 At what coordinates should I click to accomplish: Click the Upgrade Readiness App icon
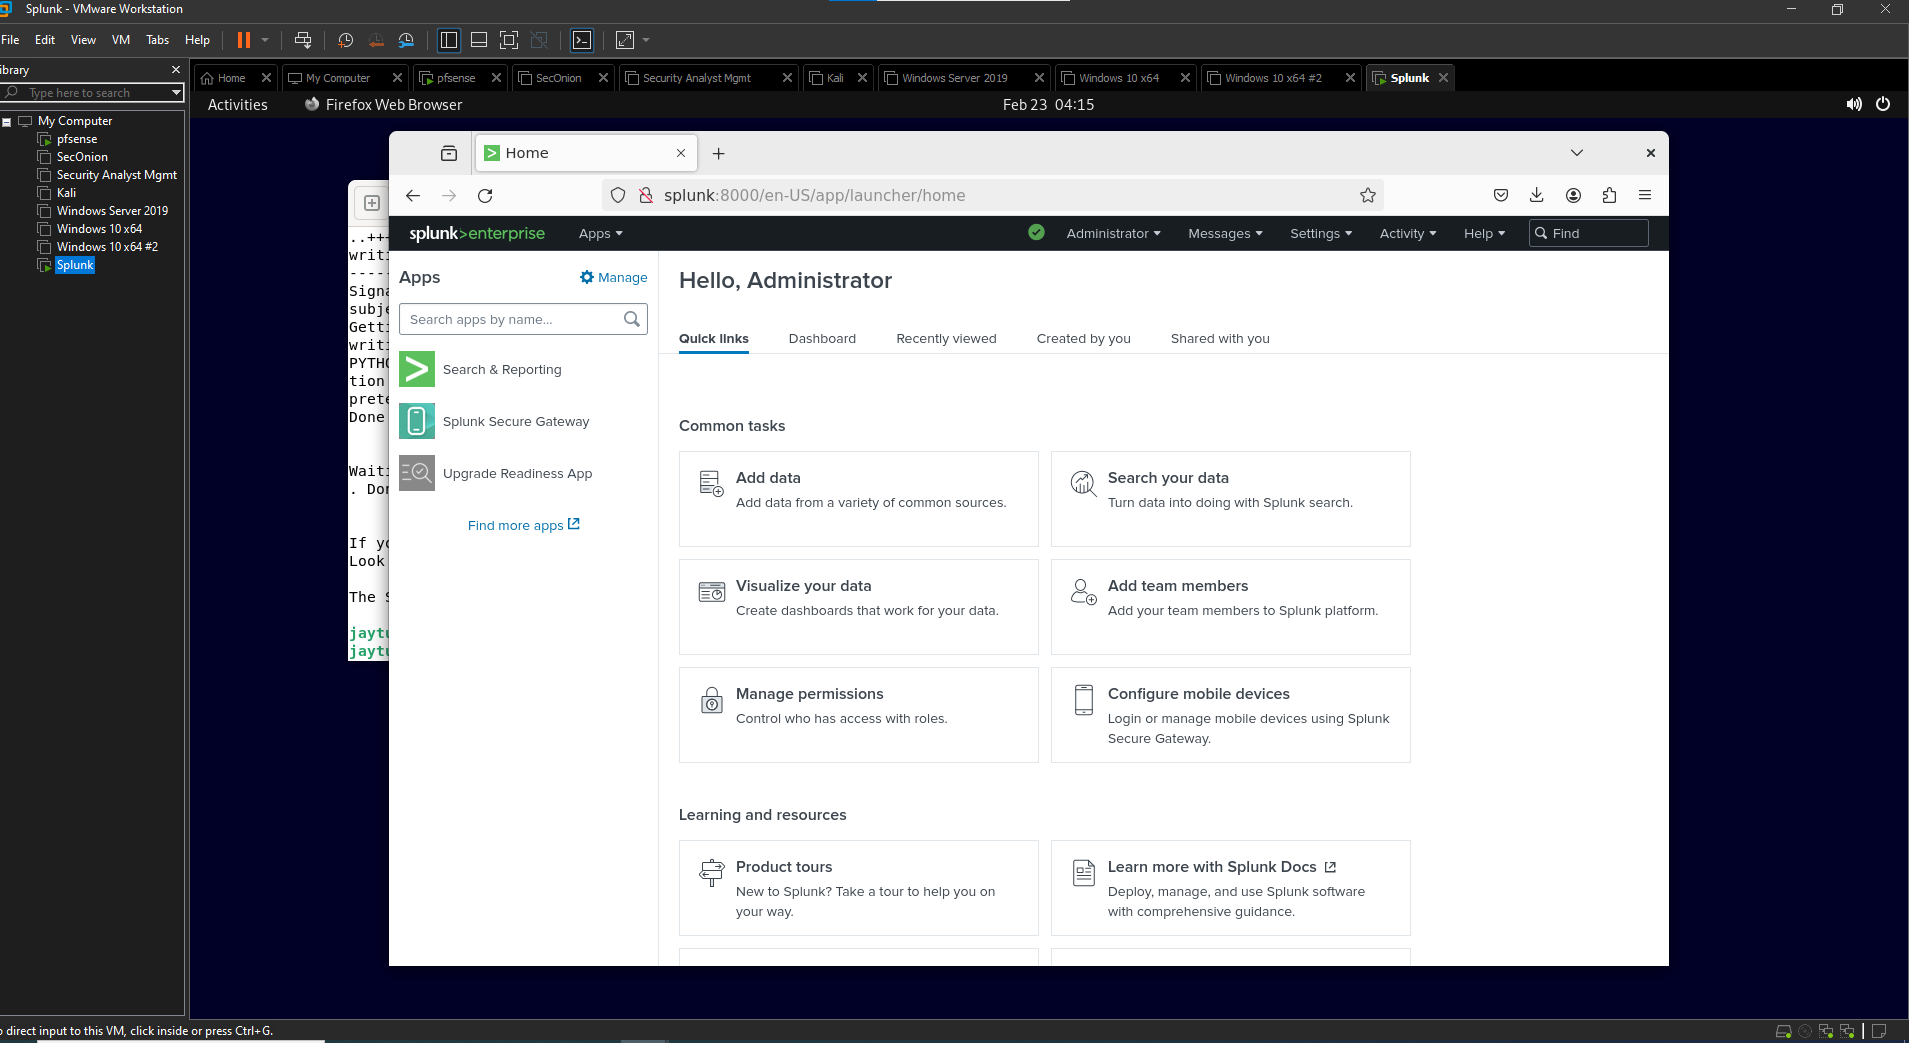click(x=417, y=473)
